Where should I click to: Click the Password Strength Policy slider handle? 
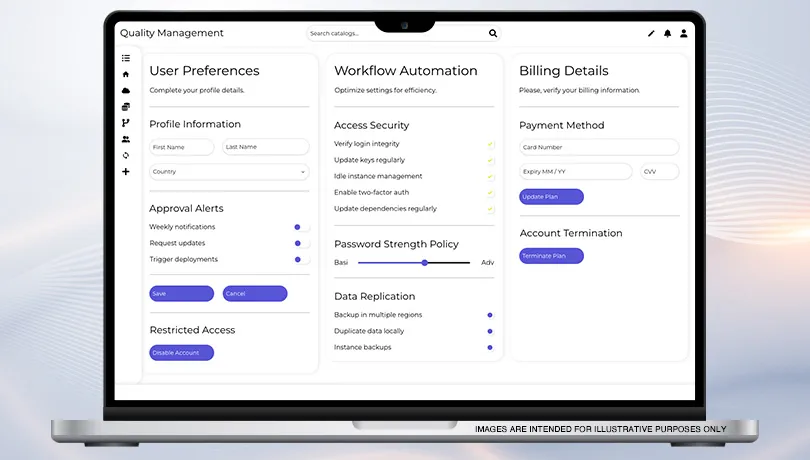[425, 262]
